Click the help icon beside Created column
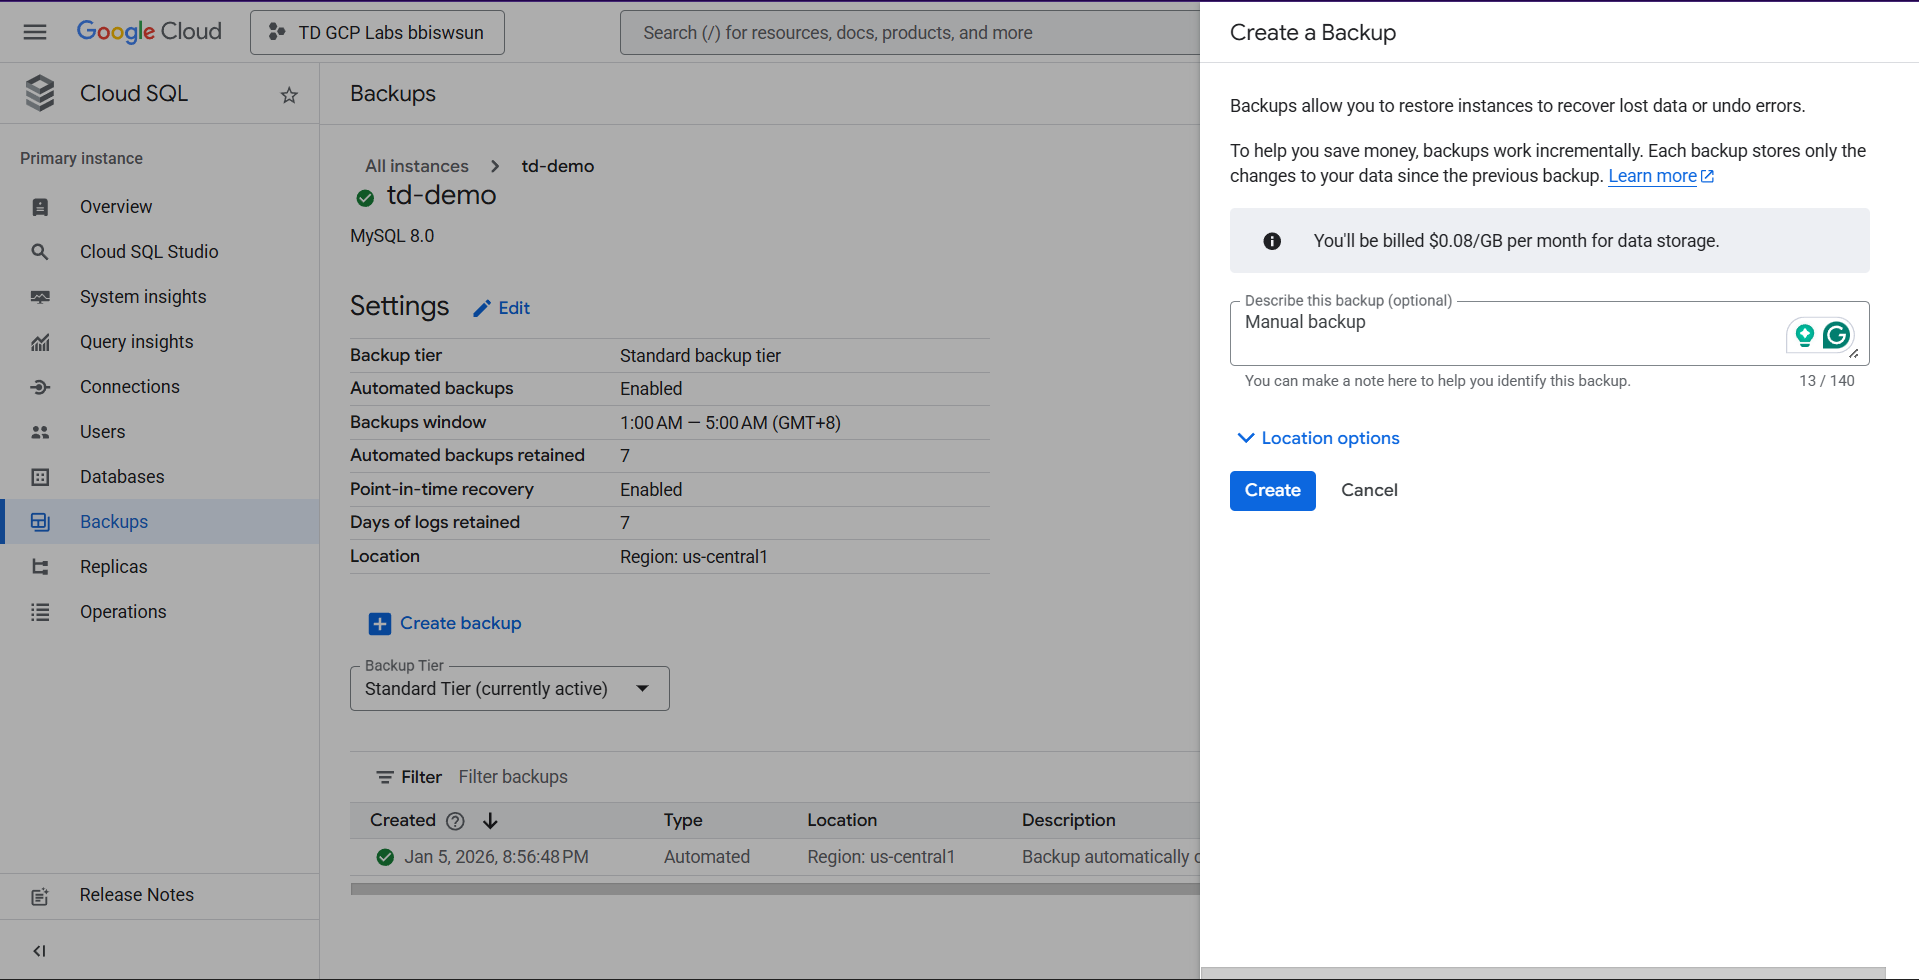 455,821
